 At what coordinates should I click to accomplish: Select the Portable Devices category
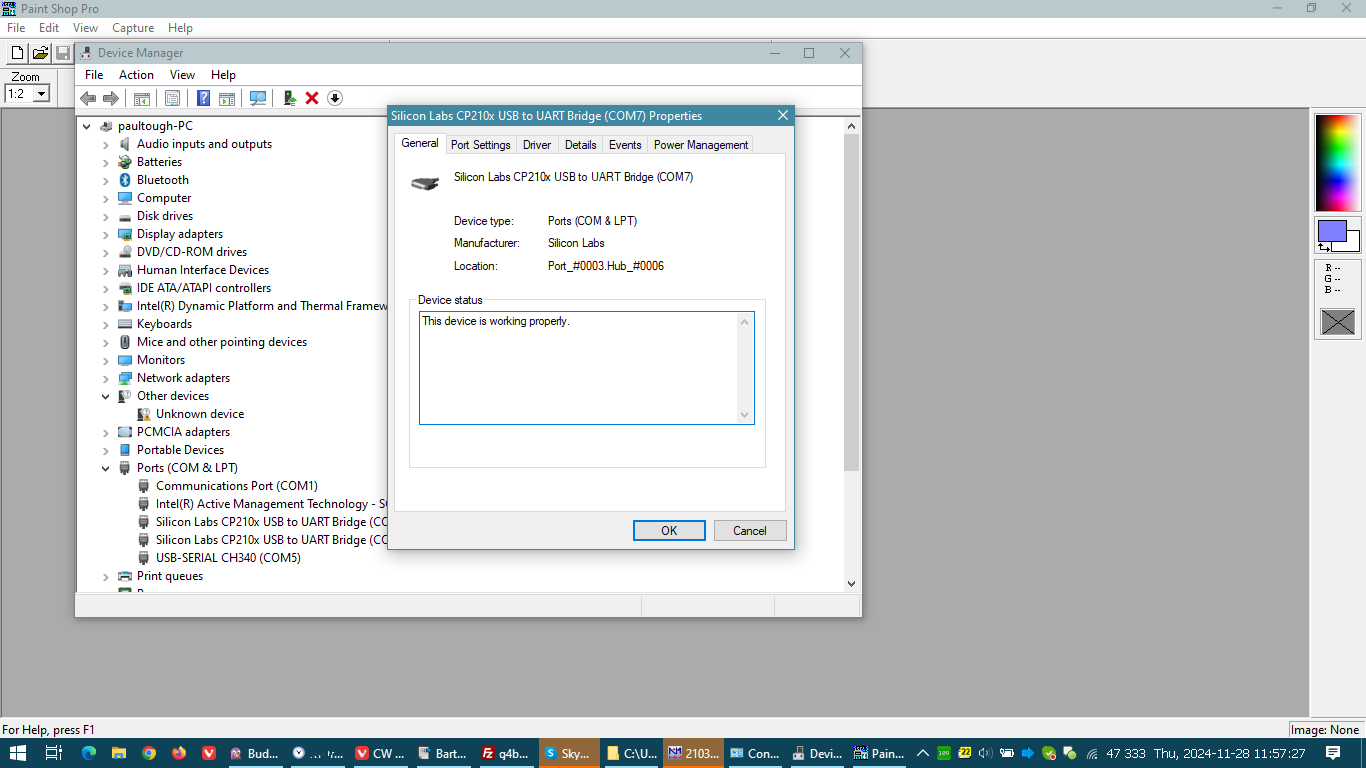(x=180, y=450)
